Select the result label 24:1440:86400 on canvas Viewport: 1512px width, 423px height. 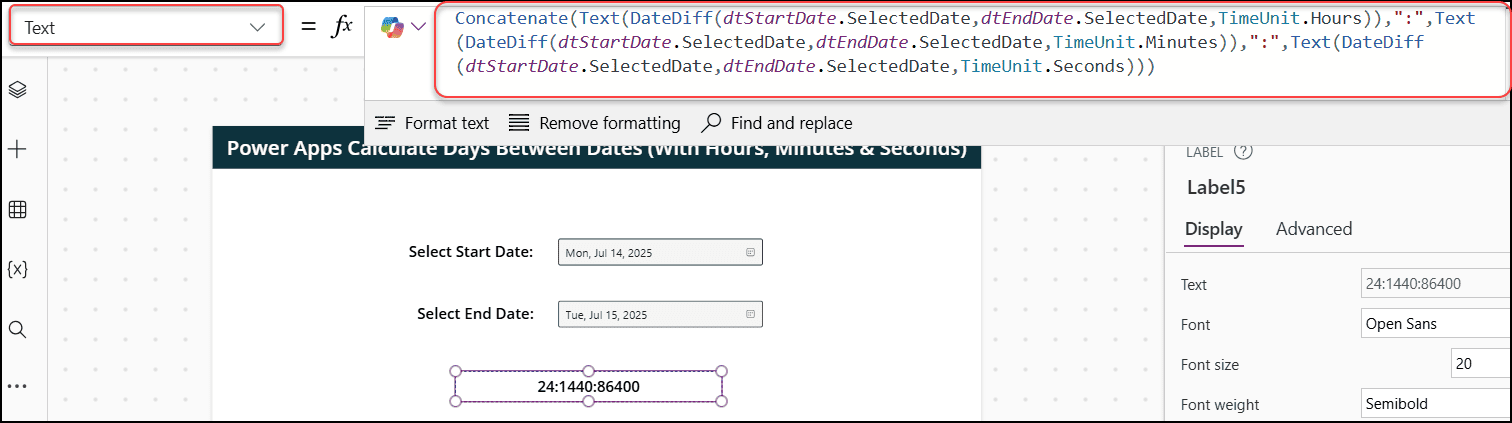coord(588,386)
